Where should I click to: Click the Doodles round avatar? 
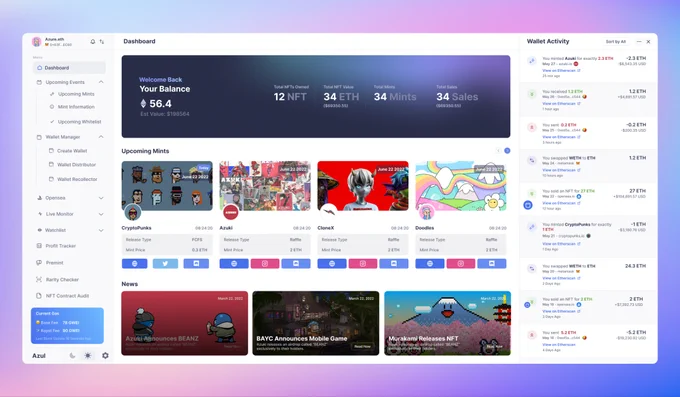pos(427,213)
